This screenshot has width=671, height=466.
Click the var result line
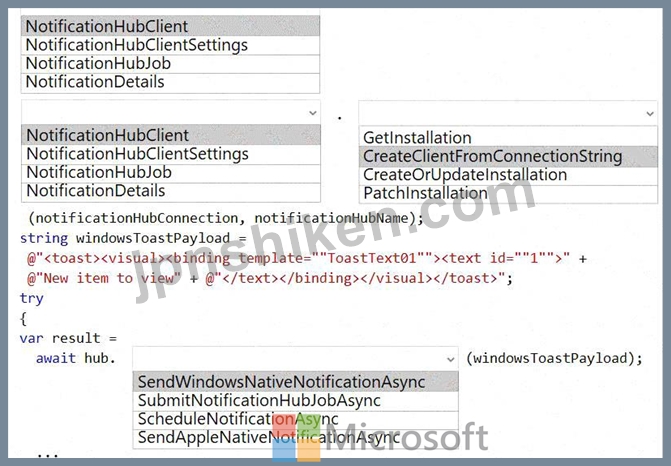coord(68,338)
